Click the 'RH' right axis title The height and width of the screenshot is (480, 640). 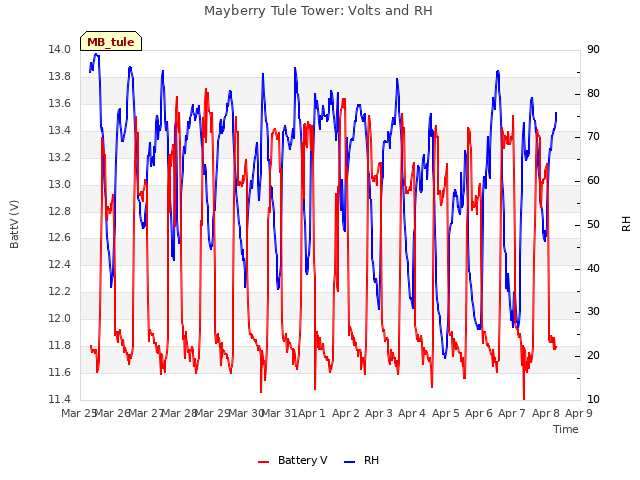[626, 224]
